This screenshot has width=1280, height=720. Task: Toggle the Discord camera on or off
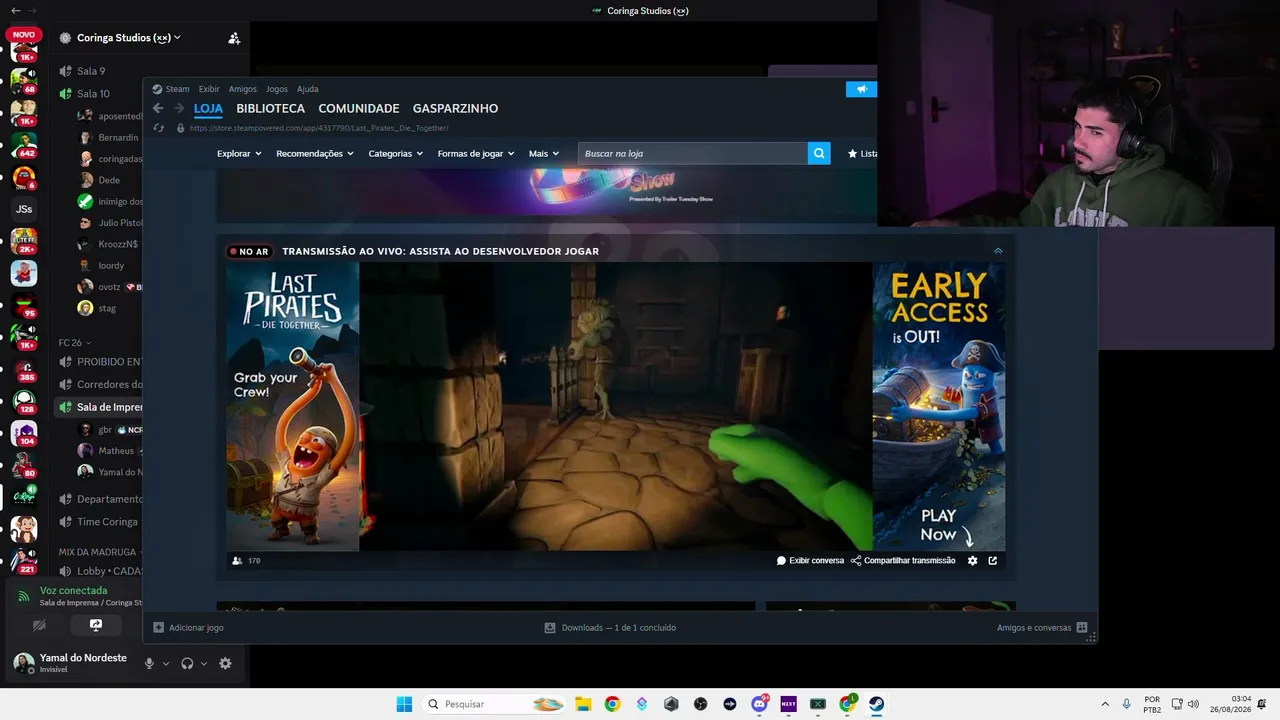(x=39, y=625)
